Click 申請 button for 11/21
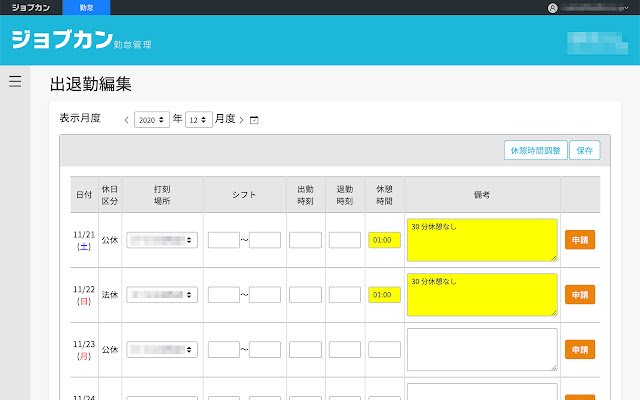The width and height of the screenshot is (640, 400). coord(580,240)
